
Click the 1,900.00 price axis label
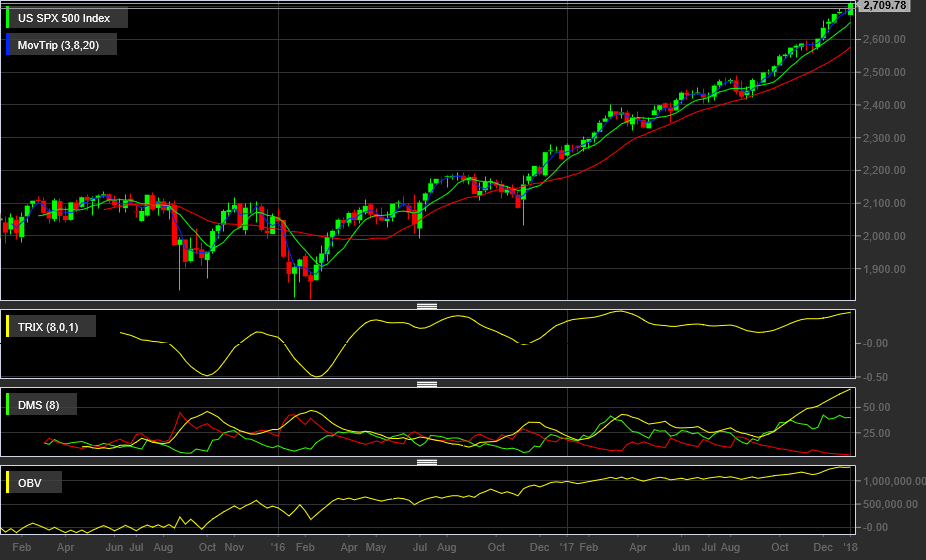click(x=884, y=269)
